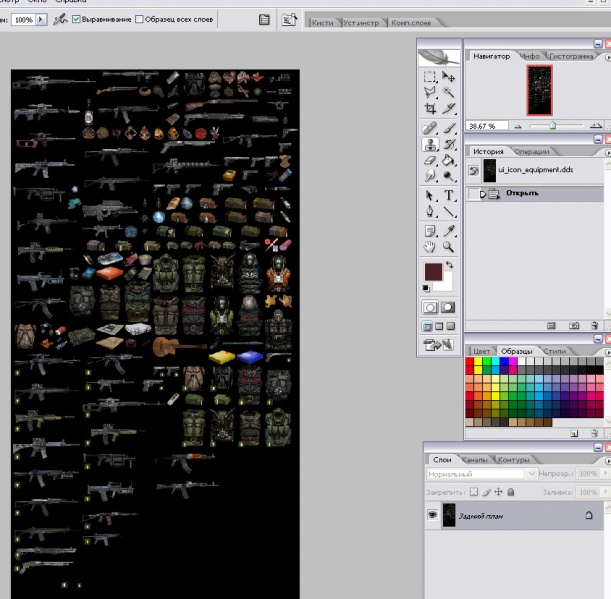Activate the Eyedropper tool

[448, 231]
